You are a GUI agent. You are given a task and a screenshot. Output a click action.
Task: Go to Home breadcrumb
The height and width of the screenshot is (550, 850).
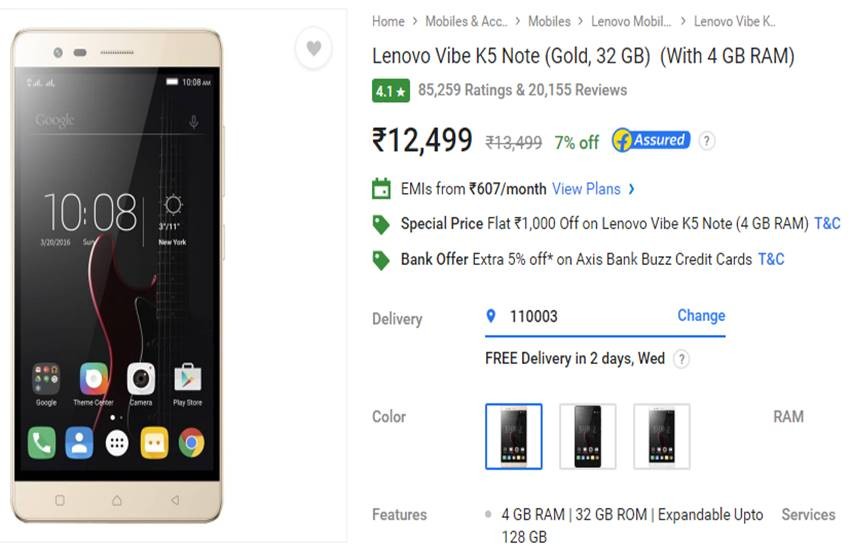pyautogui.click(x=388, y=22)
